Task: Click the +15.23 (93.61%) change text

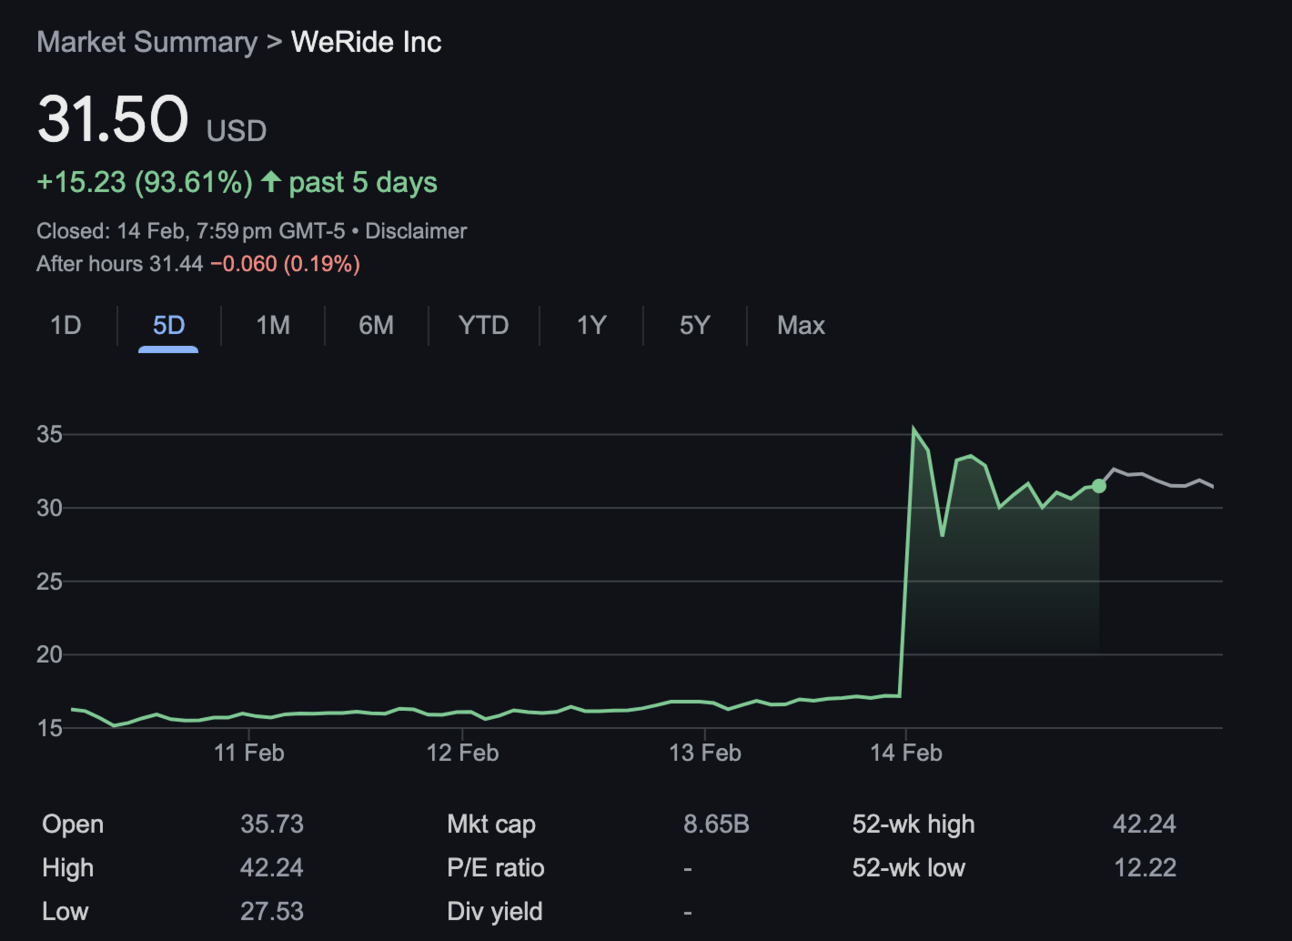Action: click(144, 182)
